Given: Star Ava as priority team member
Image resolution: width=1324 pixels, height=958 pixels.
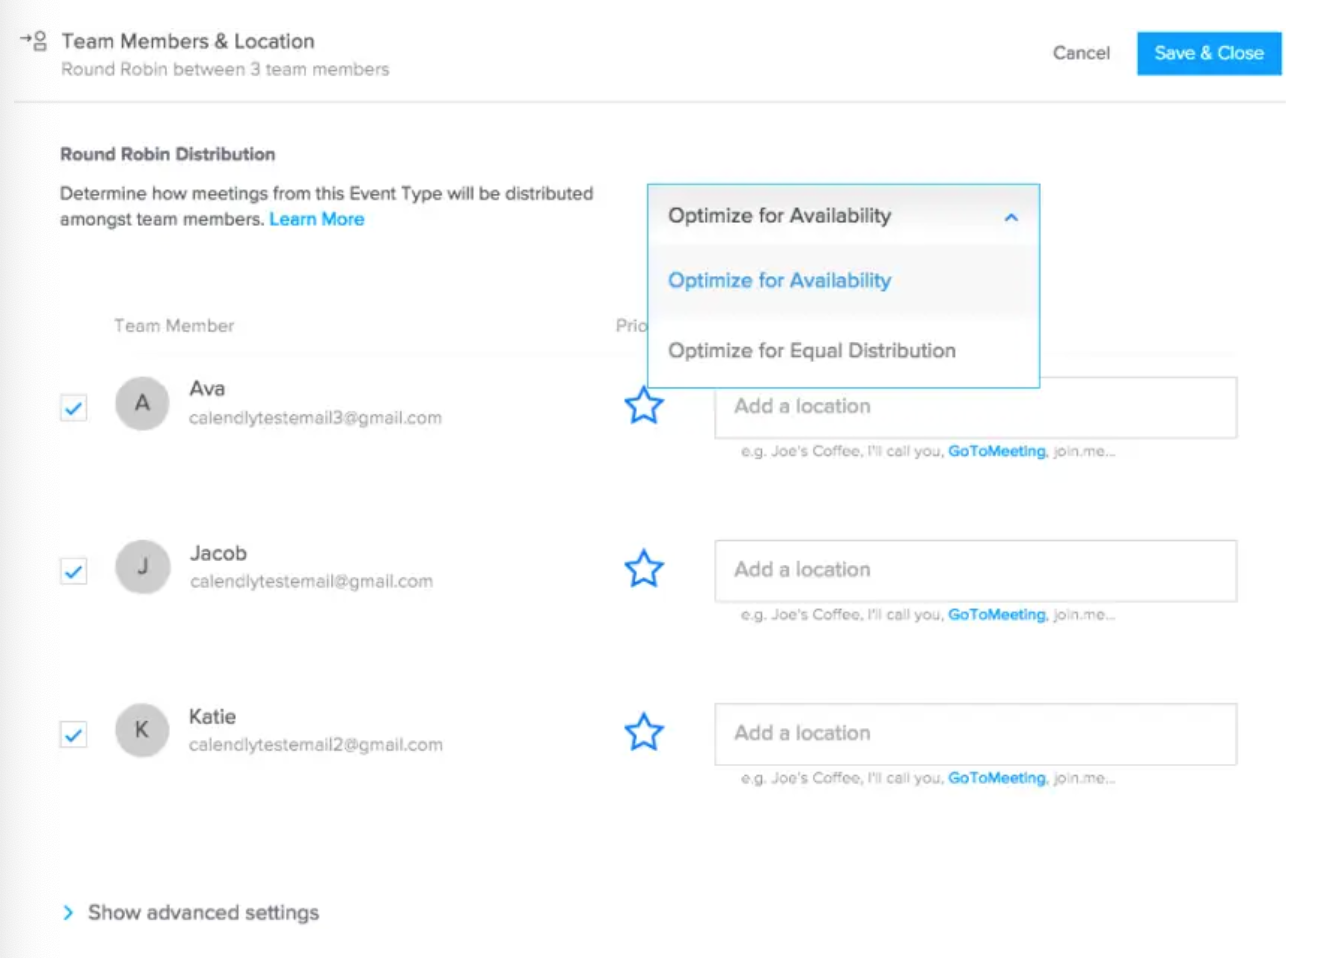Looking at the screenshot, I should [x=644, y=406].
